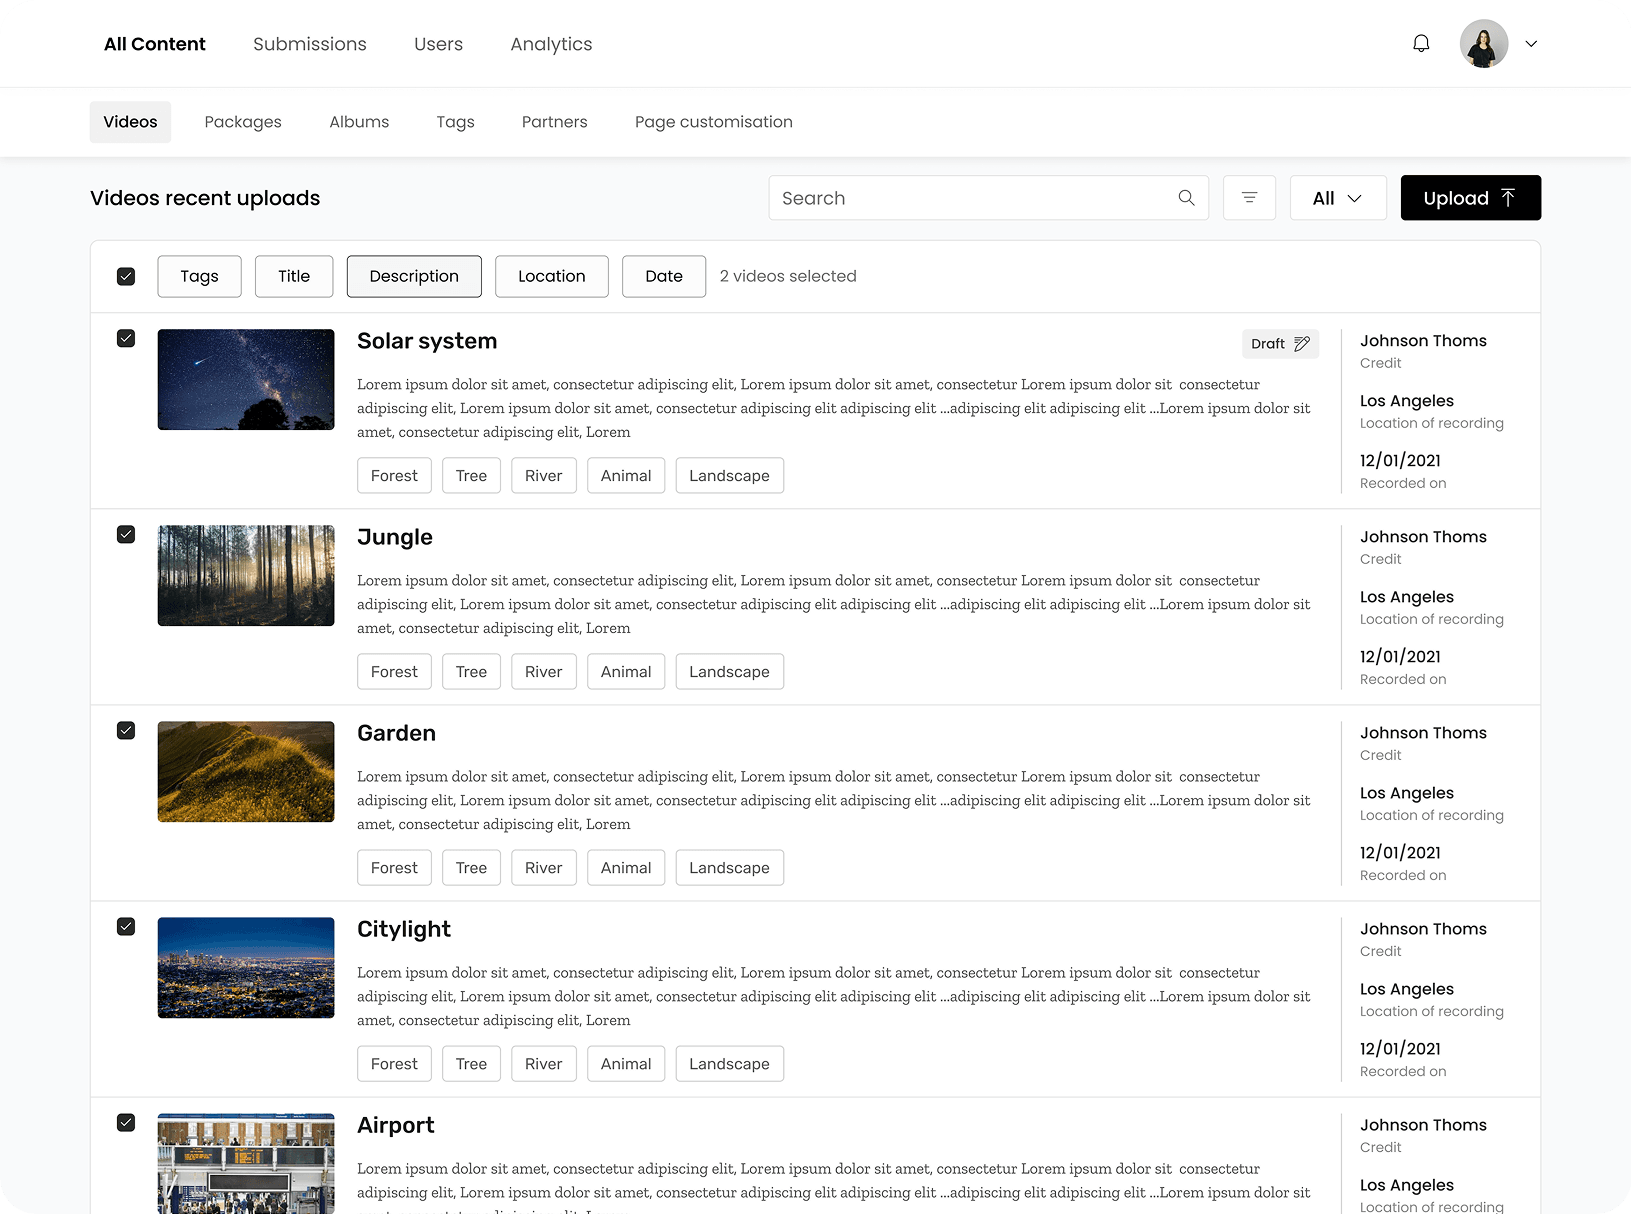Image resolution: width=1632 pixels, height=1214 pixels.
Task: Click the upload arrow icon on Upload button
Action: 1508,197
